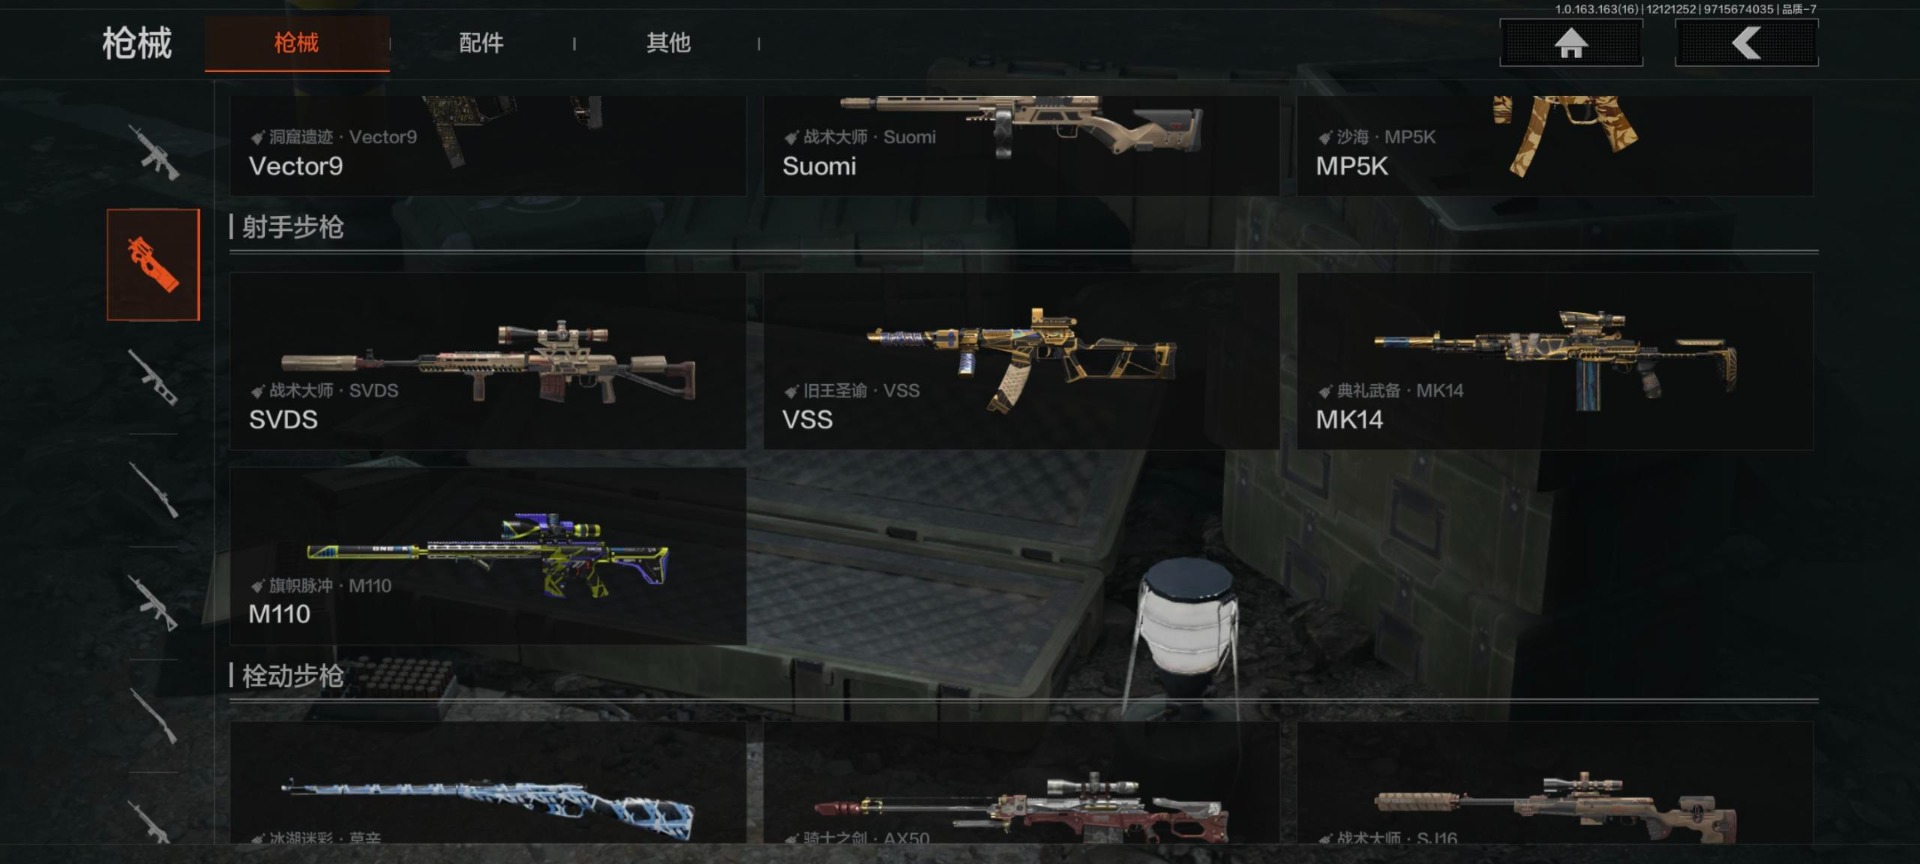This screenshot has height=864, width=1920.
Task: Select the fifth weapon category icon in the sidebar
Action: pos(153,604)
